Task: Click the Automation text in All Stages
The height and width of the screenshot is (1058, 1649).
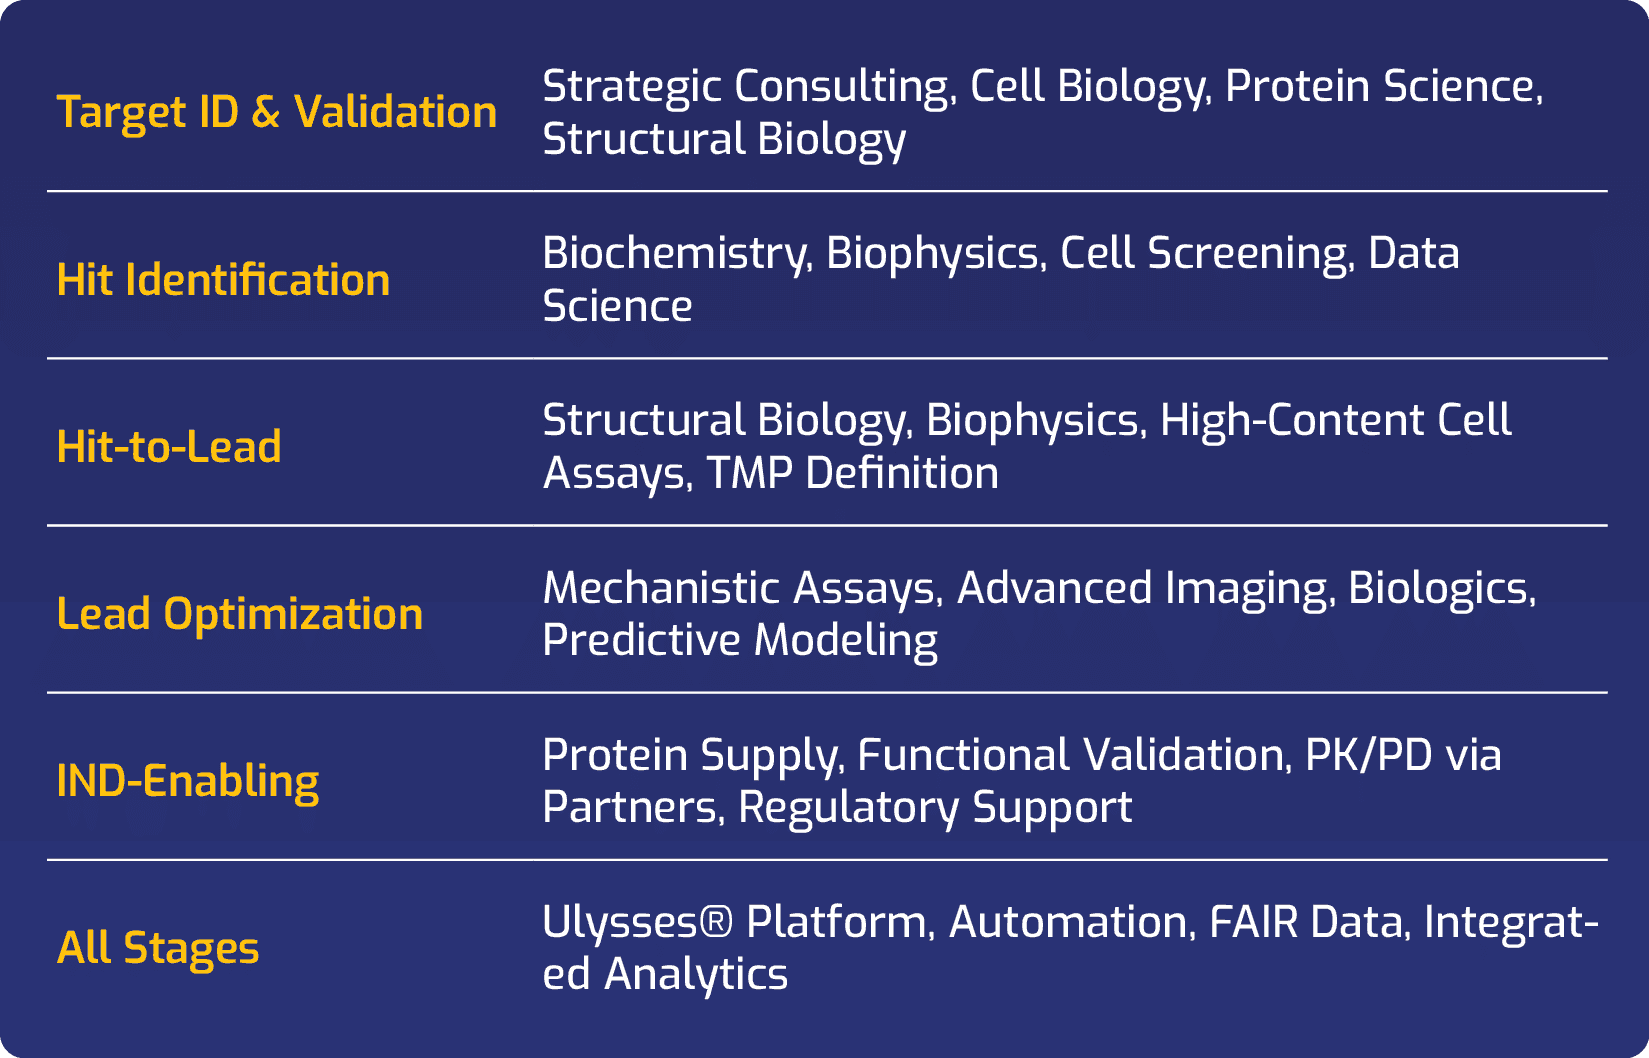Action: [1067, 922]
